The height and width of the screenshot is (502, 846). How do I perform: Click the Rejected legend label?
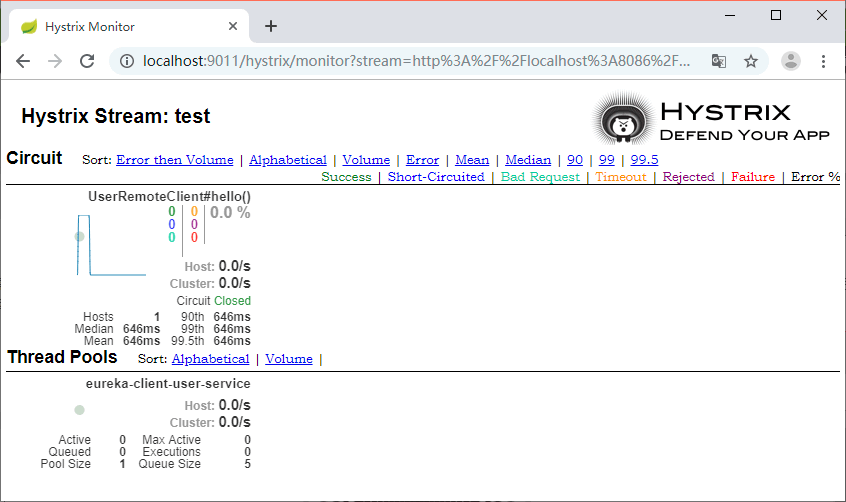point(688,177)
